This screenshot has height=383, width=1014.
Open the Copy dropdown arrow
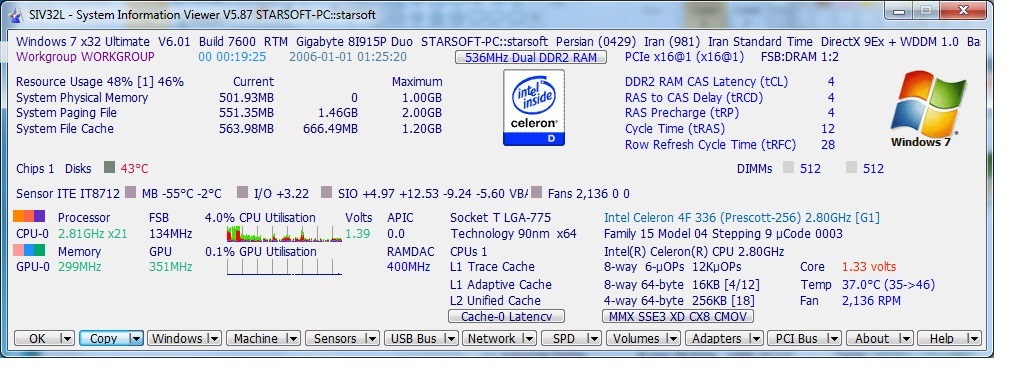click(x=135, y=338)
